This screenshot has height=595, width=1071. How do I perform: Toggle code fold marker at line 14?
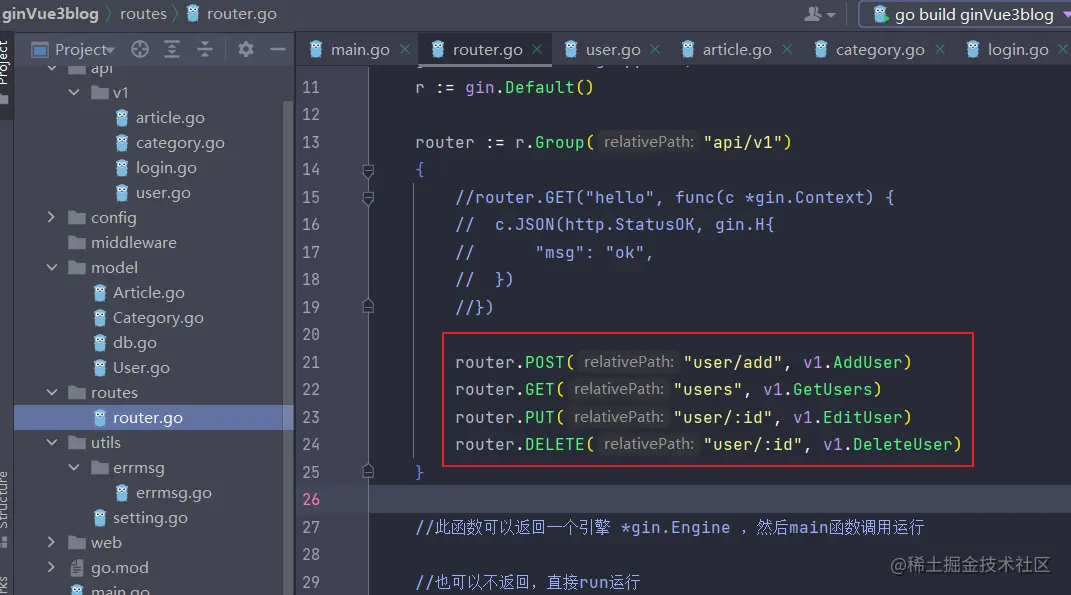click(368, 170)
